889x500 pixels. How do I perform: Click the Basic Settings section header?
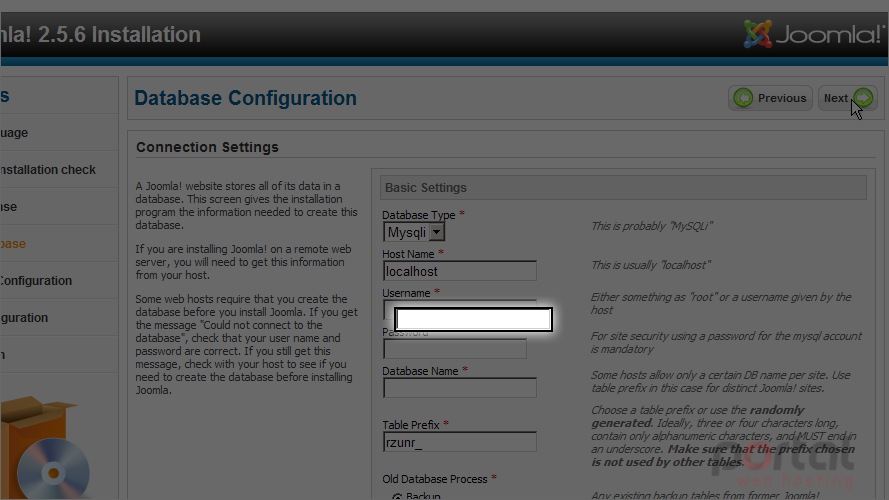click(x=623, y=188)
